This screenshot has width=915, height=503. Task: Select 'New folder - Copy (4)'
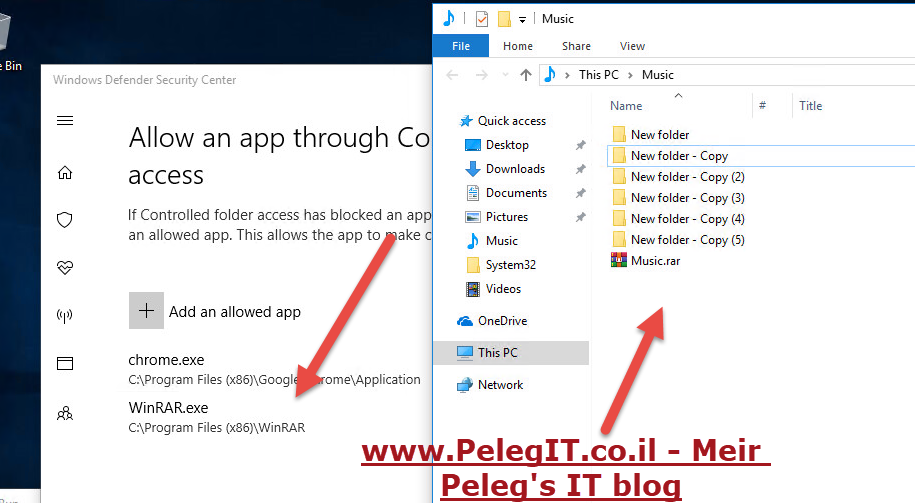(687, 219)
